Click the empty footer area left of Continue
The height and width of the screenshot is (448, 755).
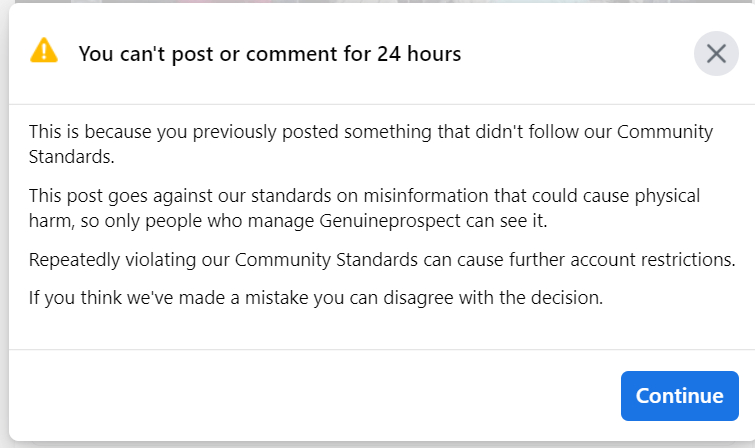tap(300, 395)
